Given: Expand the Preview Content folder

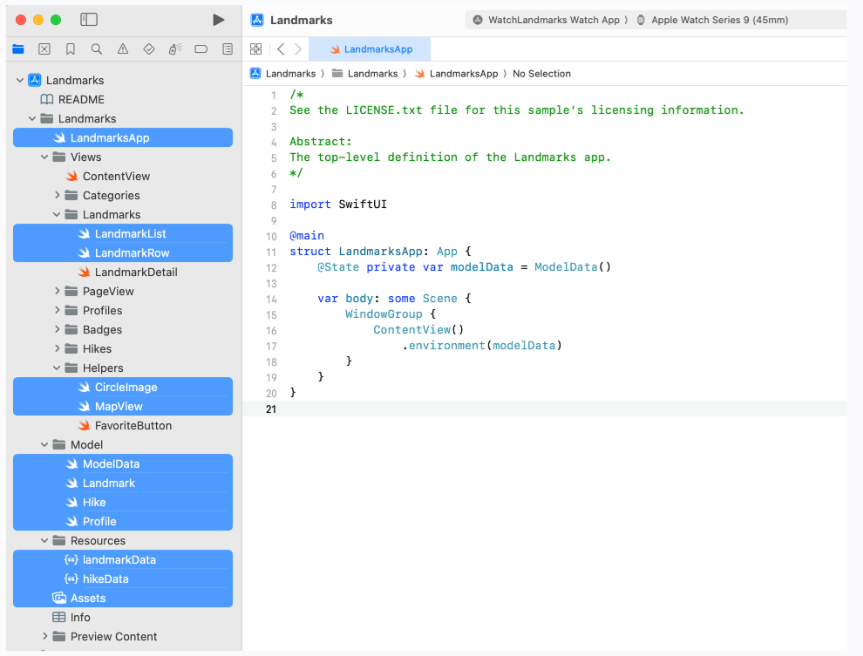Looking at the screenshot, I should point(45,637).
